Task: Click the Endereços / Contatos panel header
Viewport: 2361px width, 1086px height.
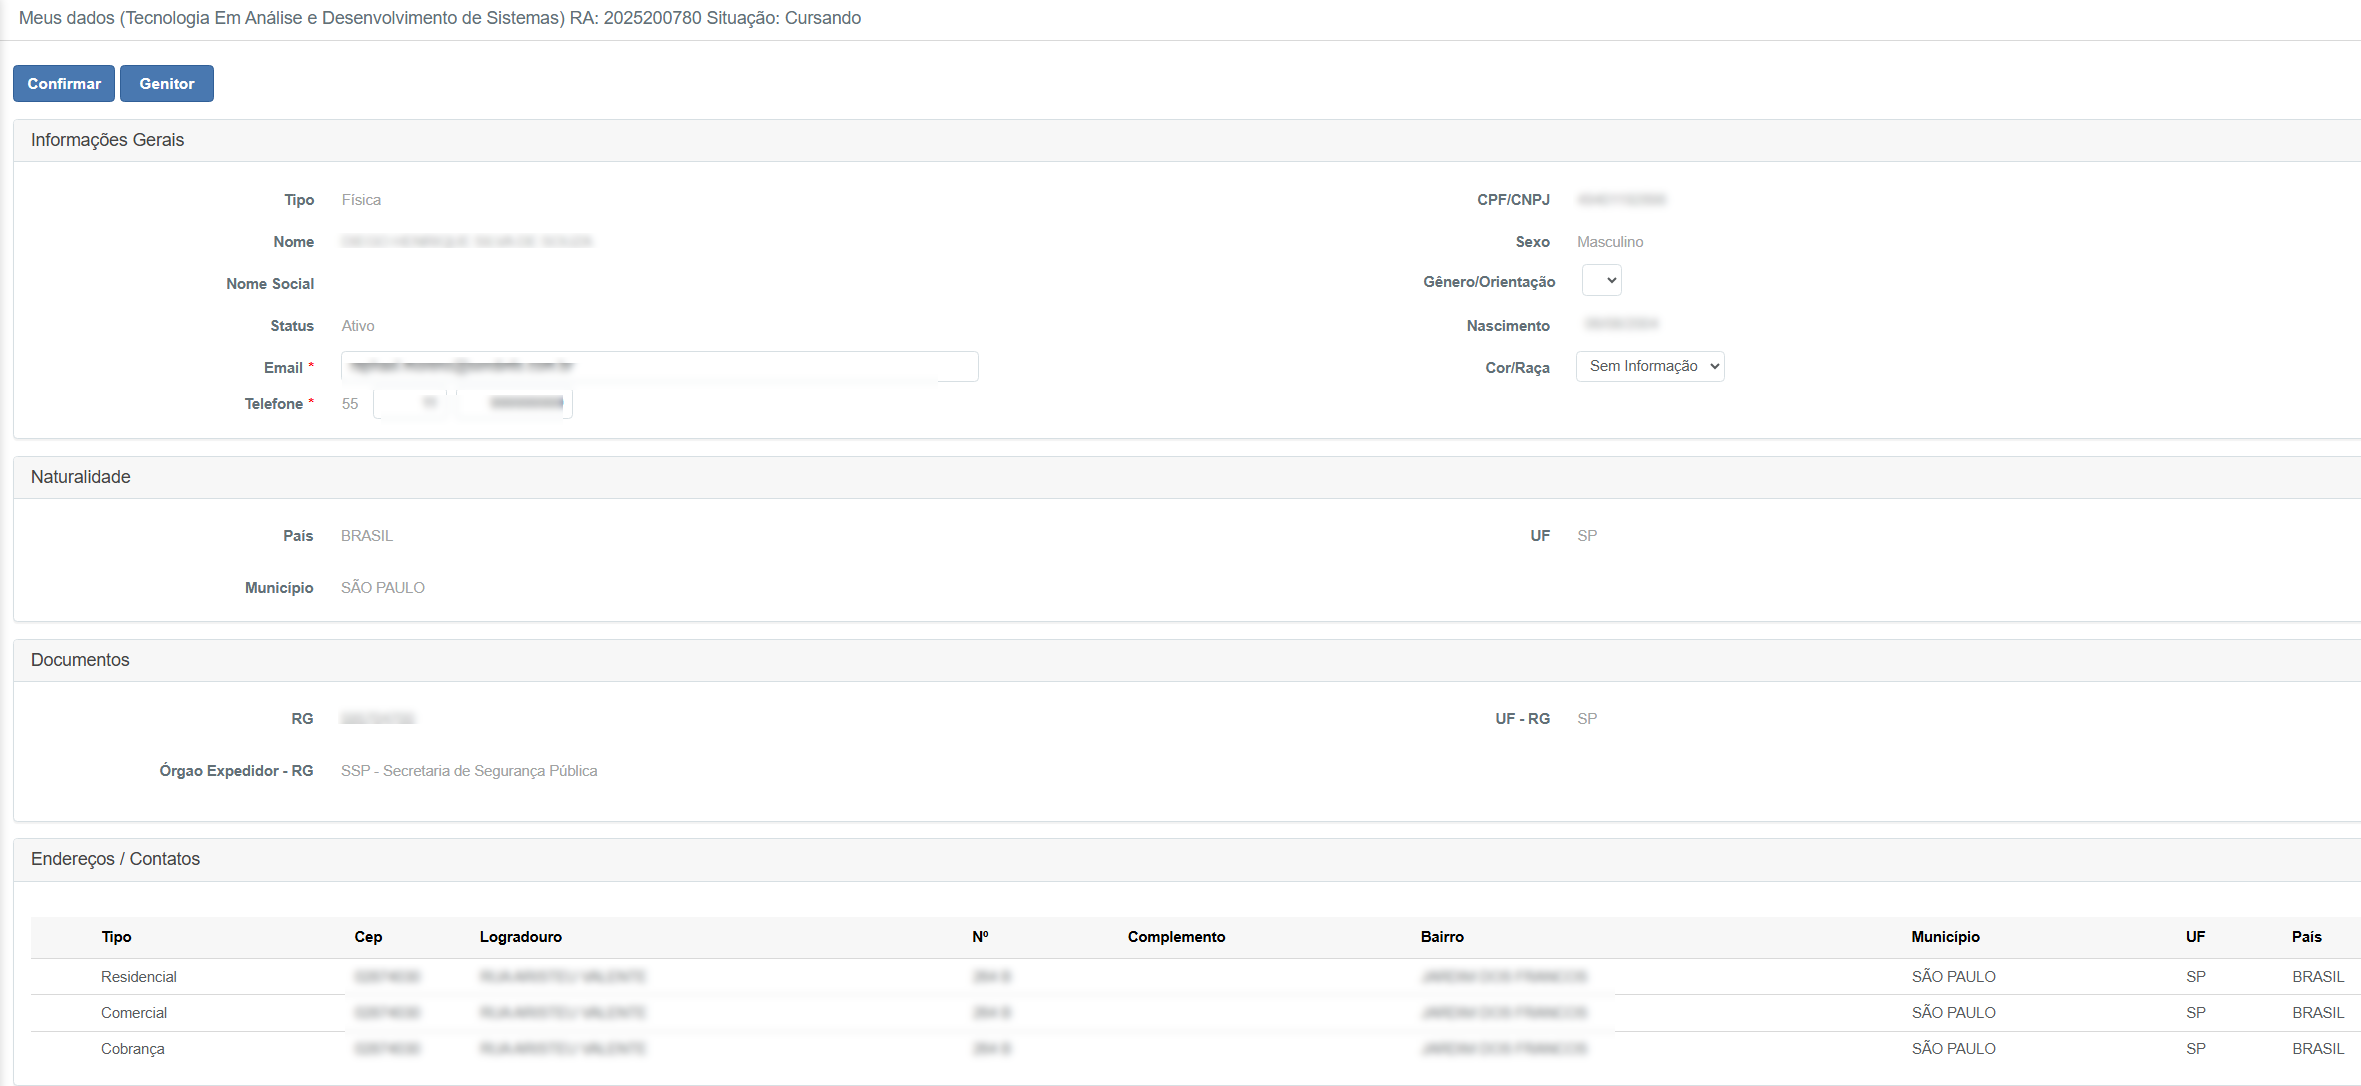Action: 115,859
